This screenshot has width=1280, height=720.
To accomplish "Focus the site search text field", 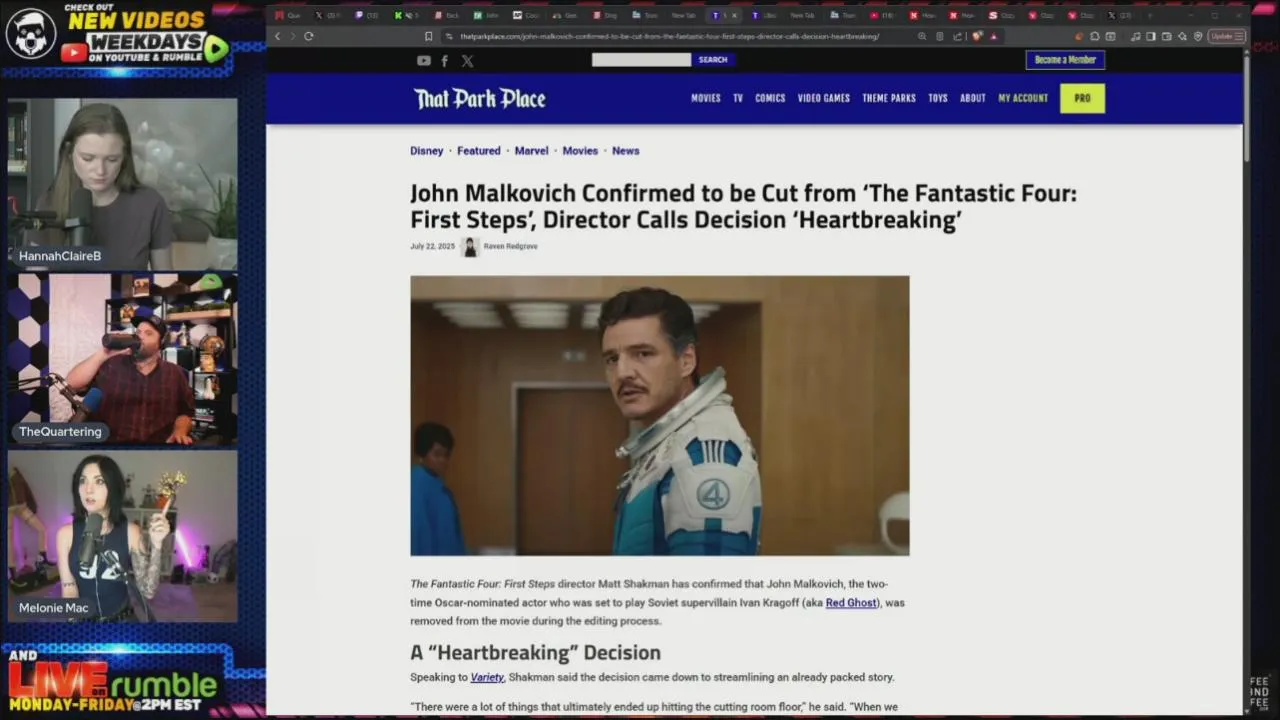I will click(x=641, y=60).
